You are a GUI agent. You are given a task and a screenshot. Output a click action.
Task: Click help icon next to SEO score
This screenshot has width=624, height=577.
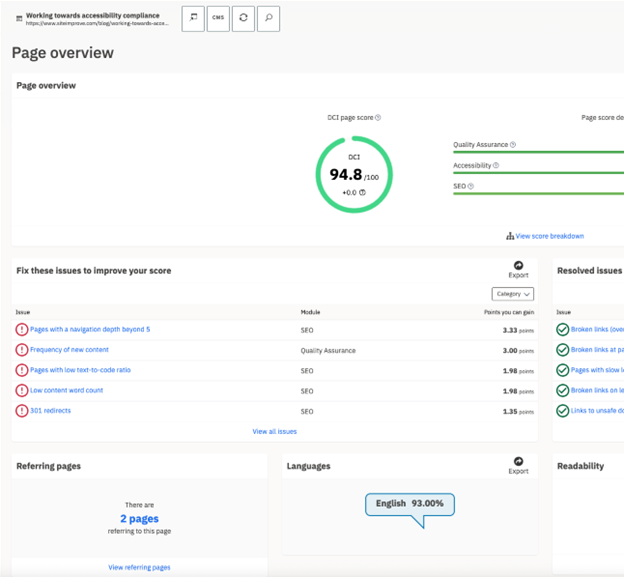(x=471, y=186)
